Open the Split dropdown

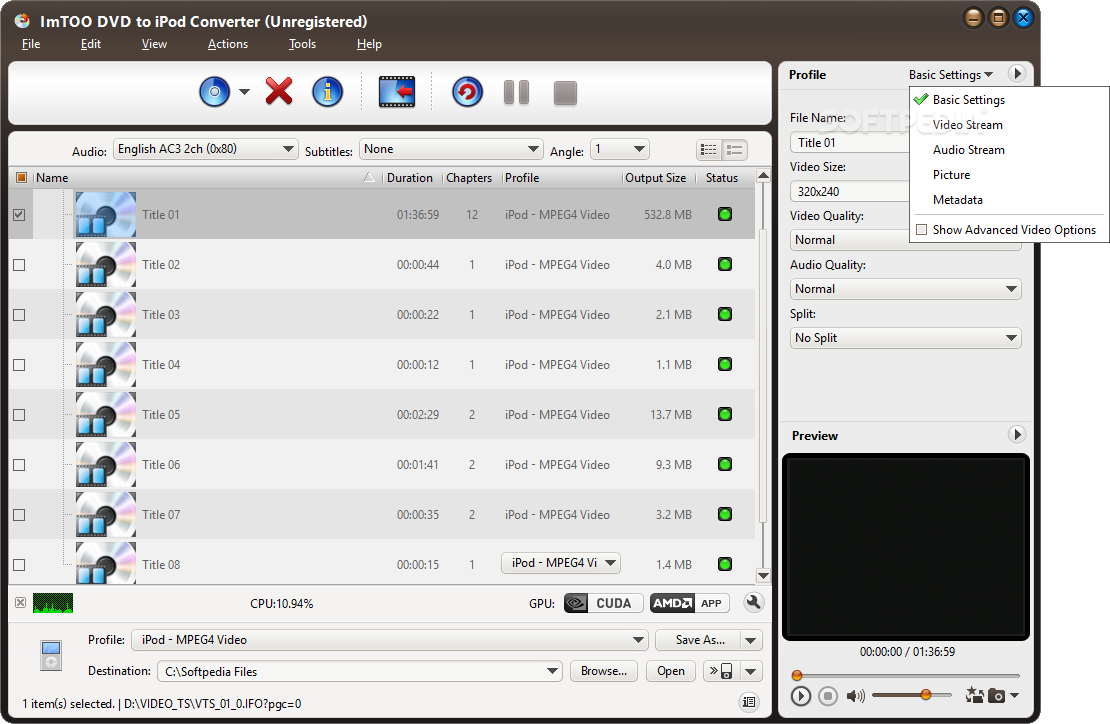(905, 338)
